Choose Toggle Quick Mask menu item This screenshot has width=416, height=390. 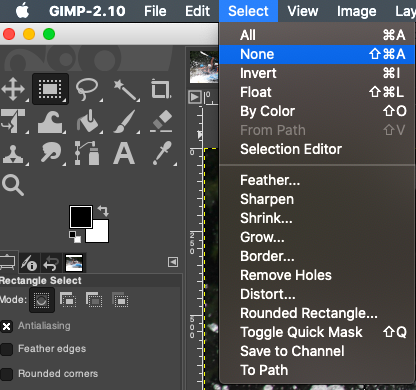[317, 332]
